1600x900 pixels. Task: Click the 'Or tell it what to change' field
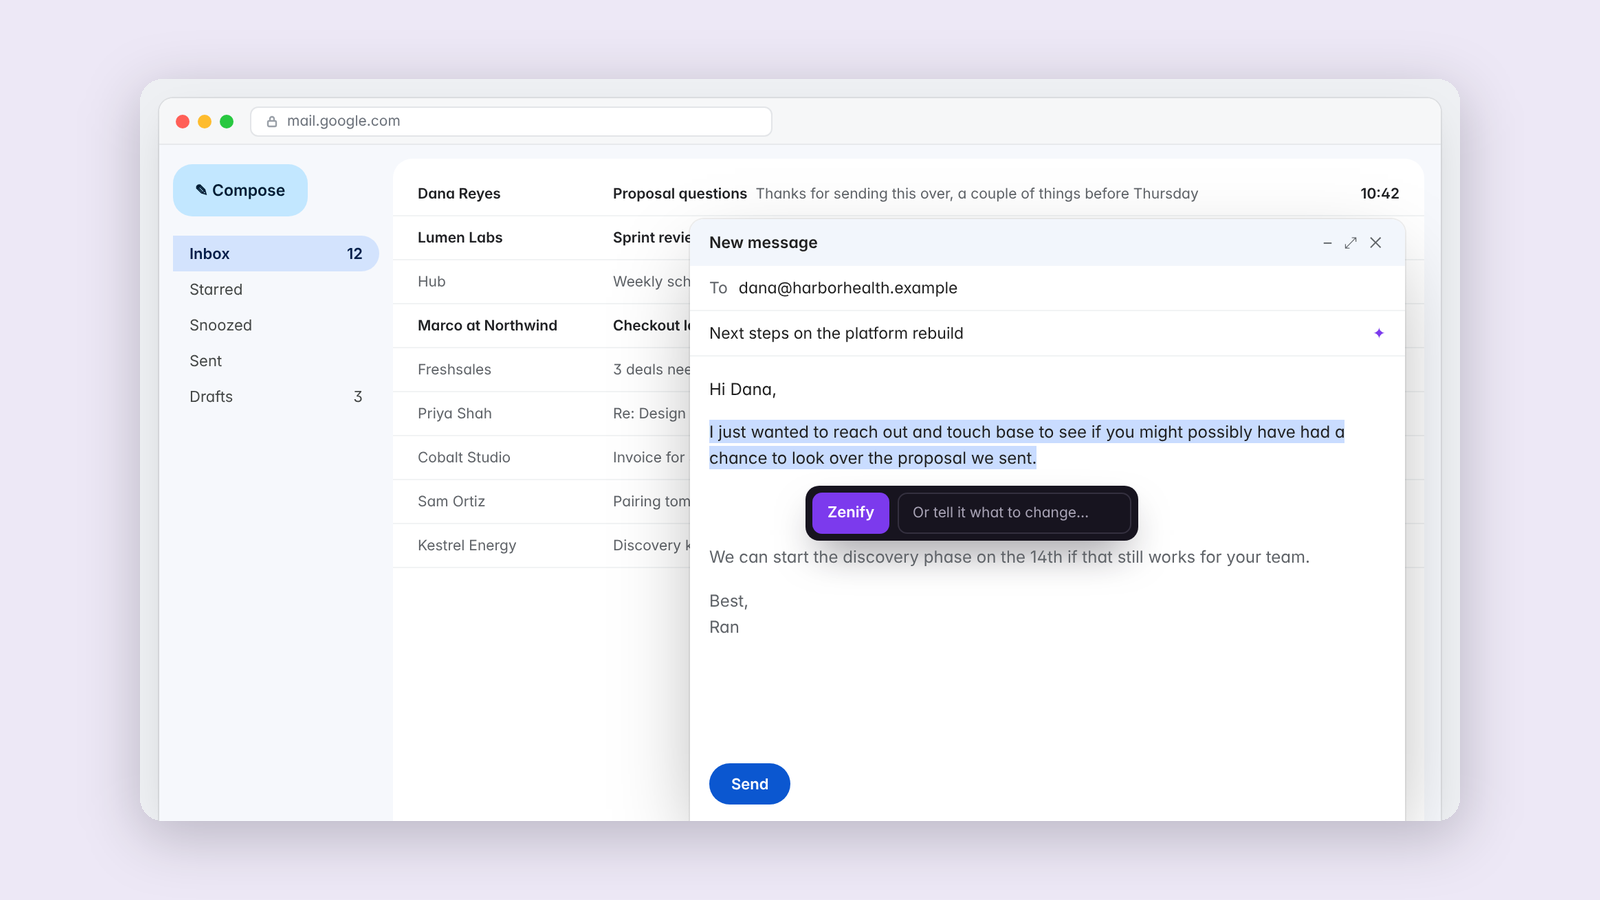coord(1014,512)
